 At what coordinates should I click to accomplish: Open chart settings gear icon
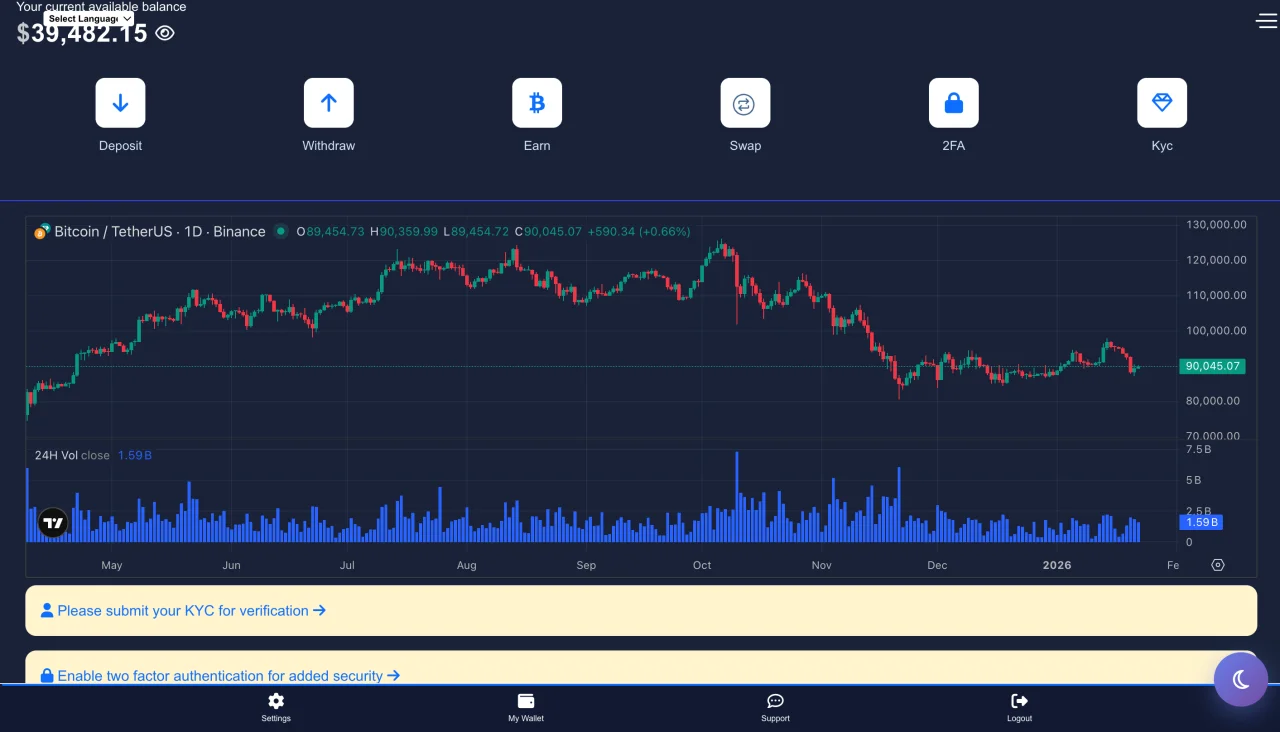pyautogui.click(x=1217, y=565)
